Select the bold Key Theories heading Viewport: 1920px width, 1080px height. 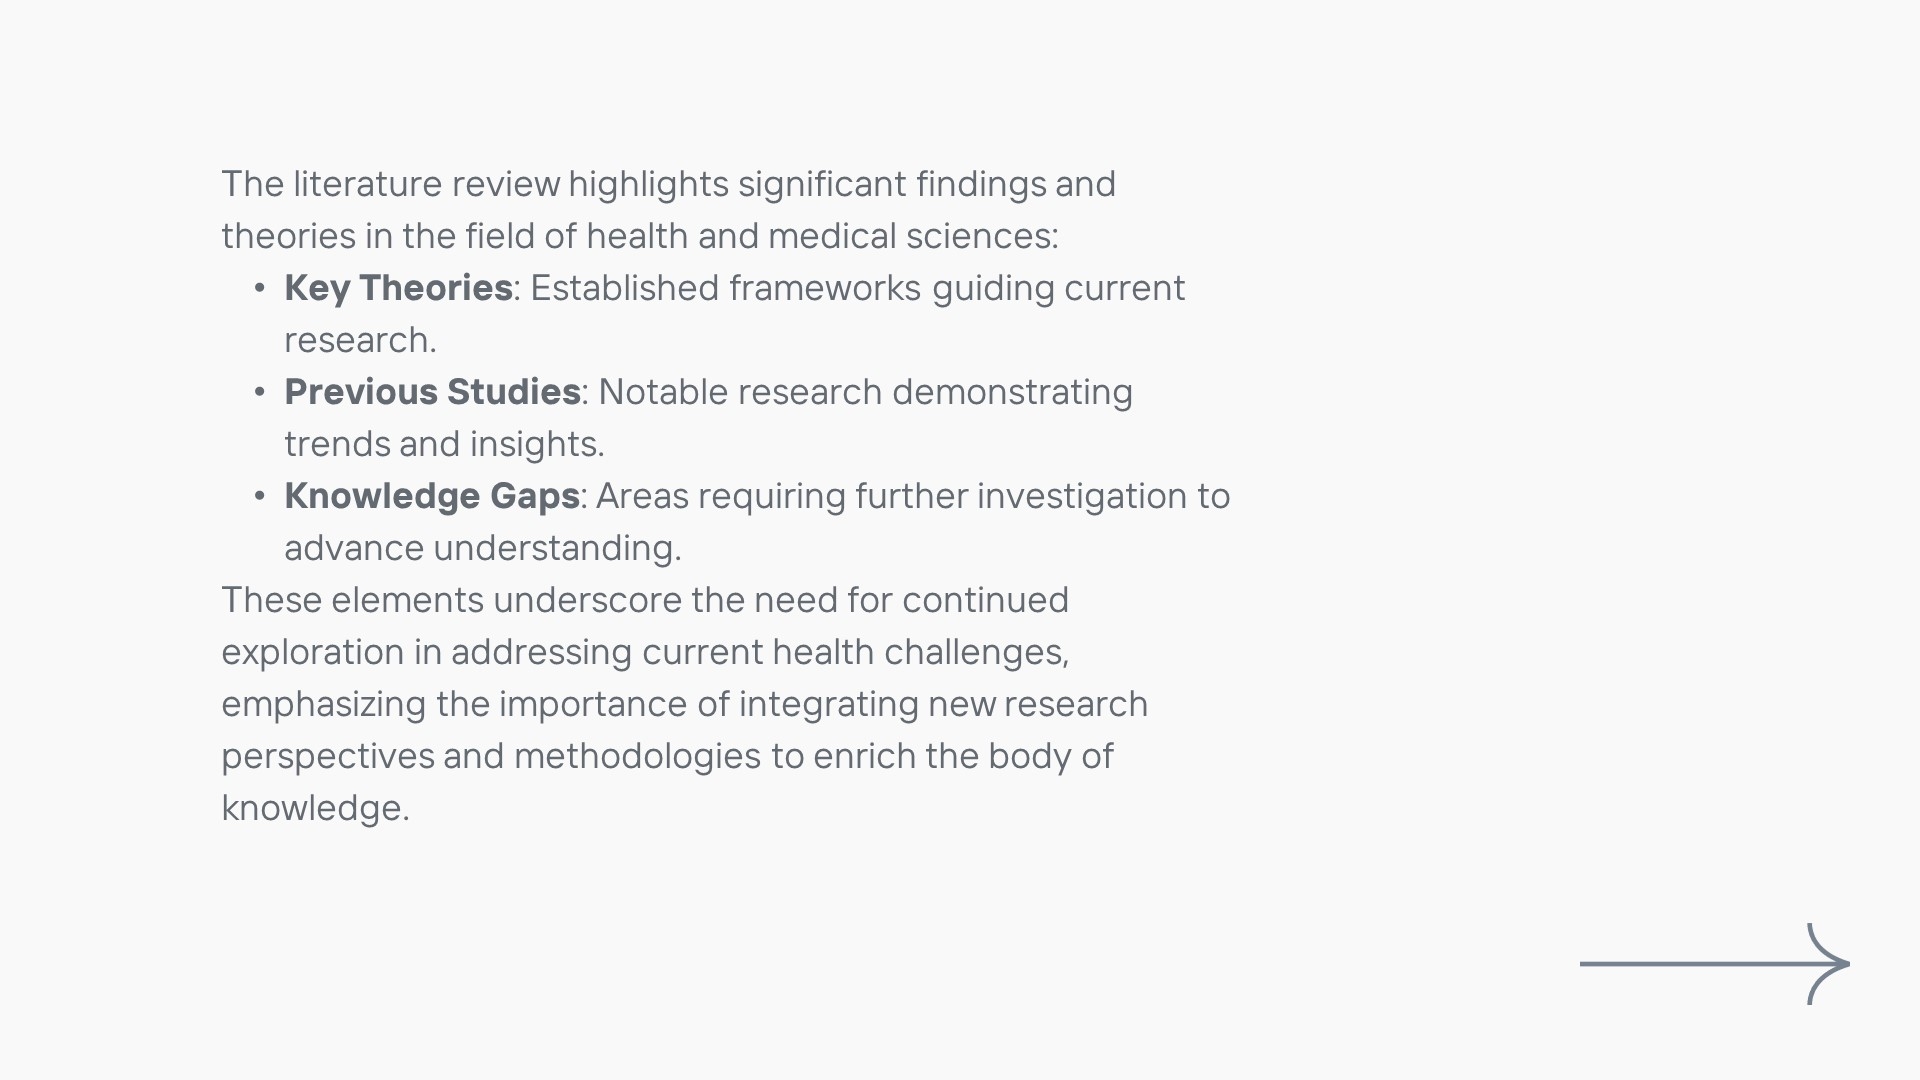click(x=398, y=288)
